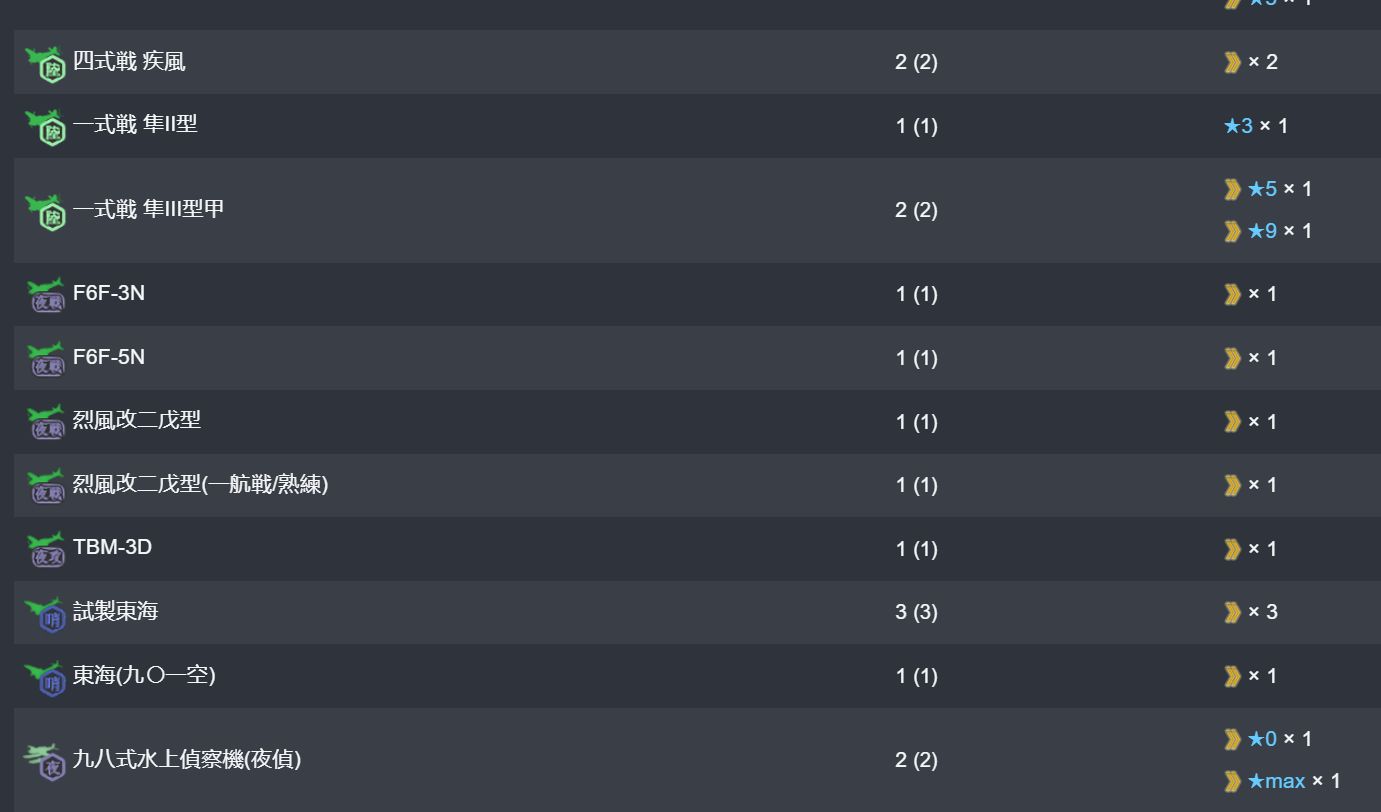
Task: Click the patrol plane icon beside 試製東海
Action: point(45,614)
